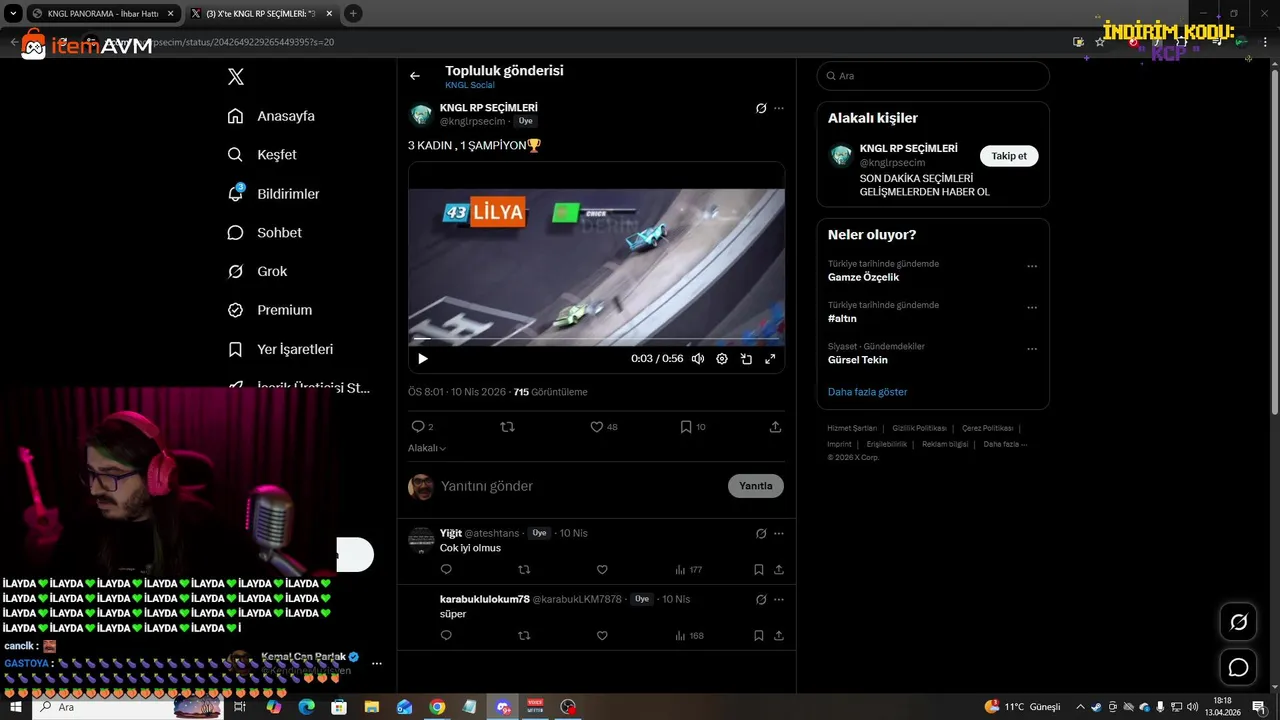Open options for #altın trend
The width and height of the screenshot is (1280, 720).
click(1032, 308)
